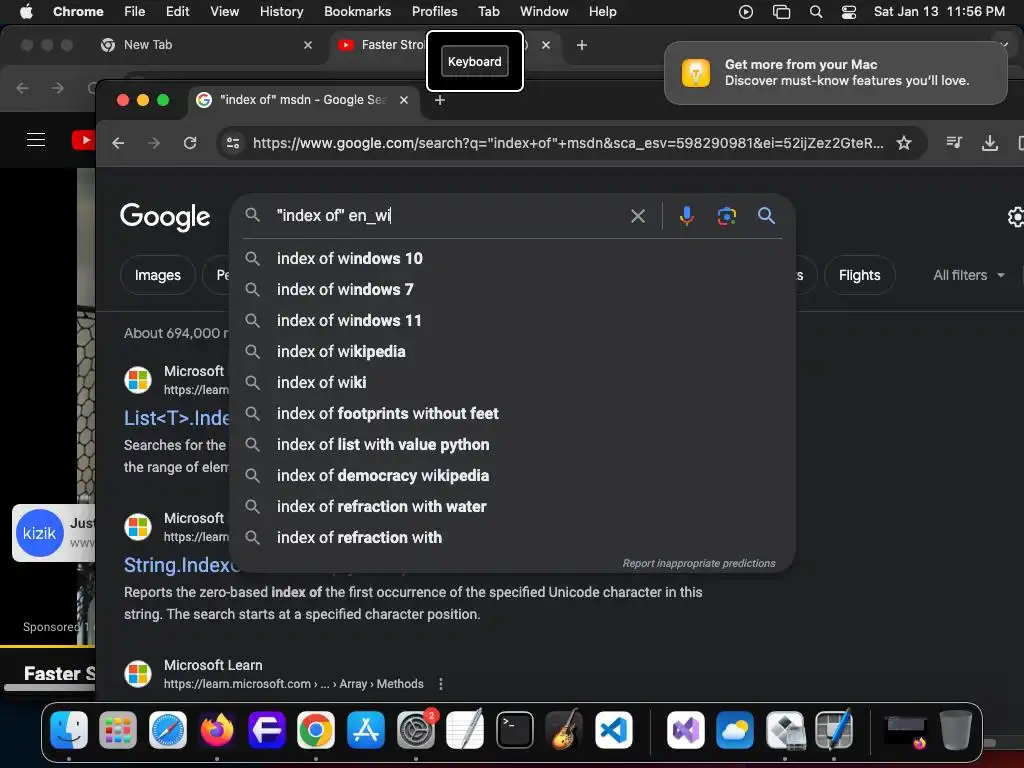The image size is (1024, 768).
Task: Launch Visual Studio Code from dock
Action: pyautogui.click(x=613, y=730)
